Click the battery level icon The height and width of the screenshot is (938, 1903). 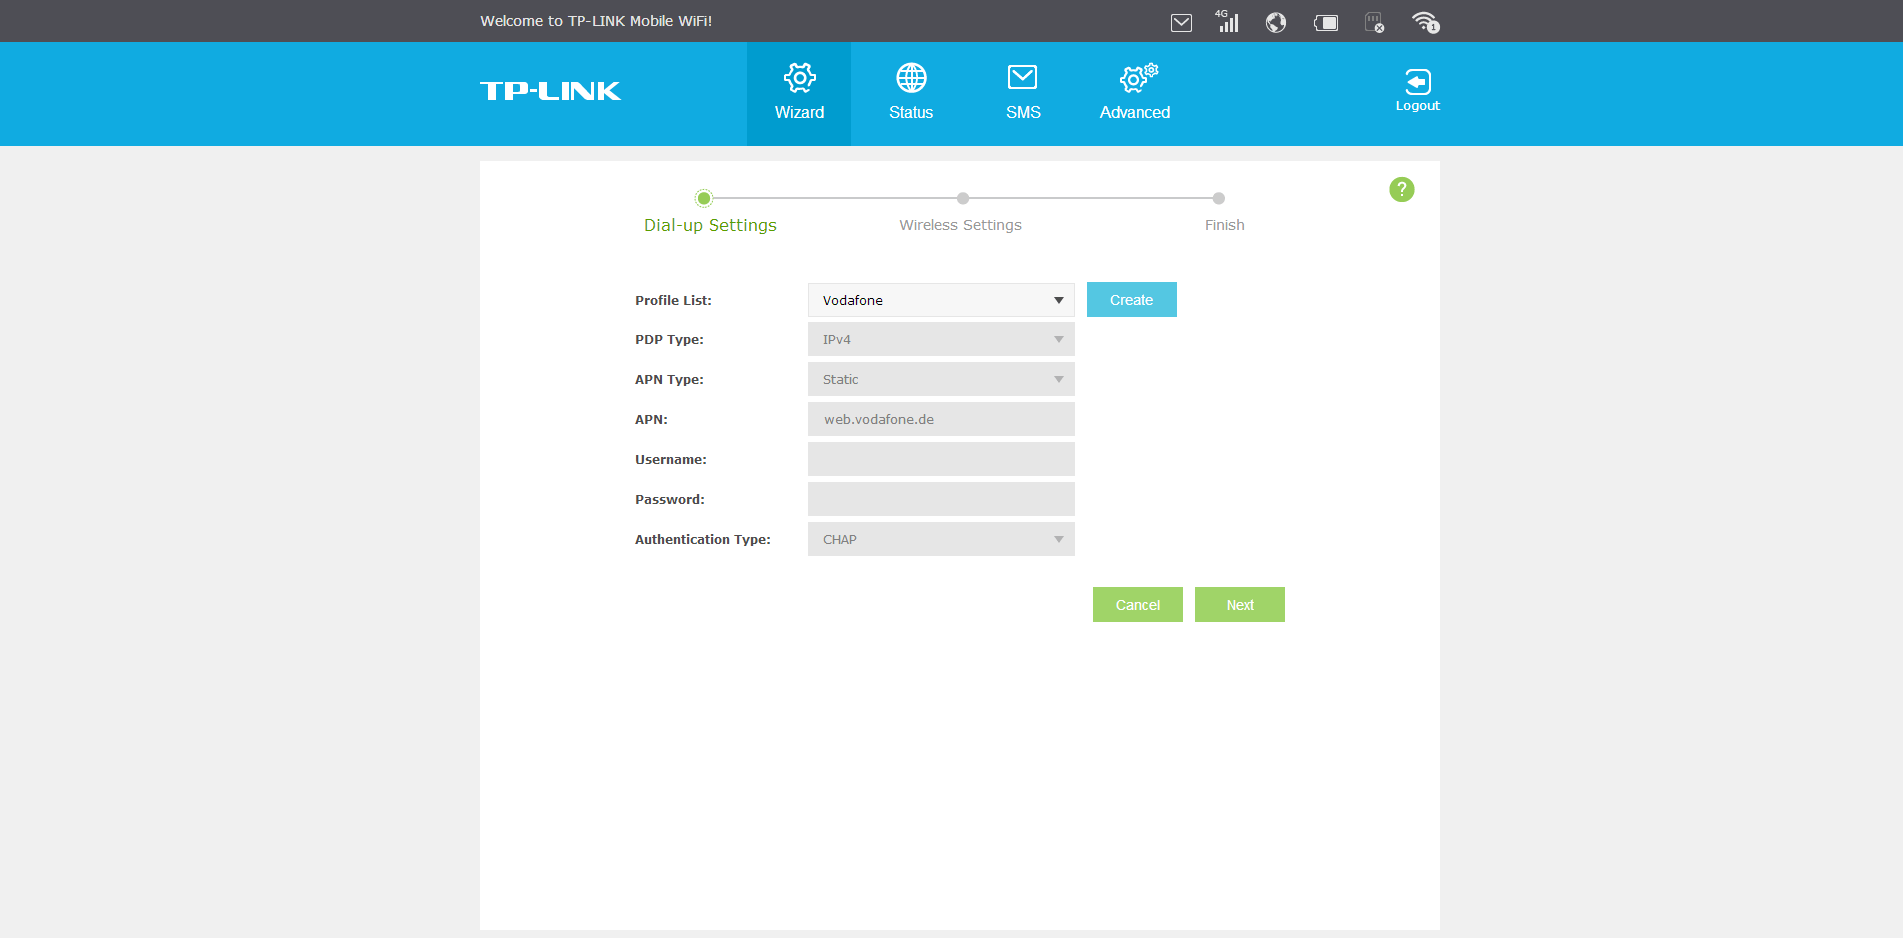tap(1326, 22)
